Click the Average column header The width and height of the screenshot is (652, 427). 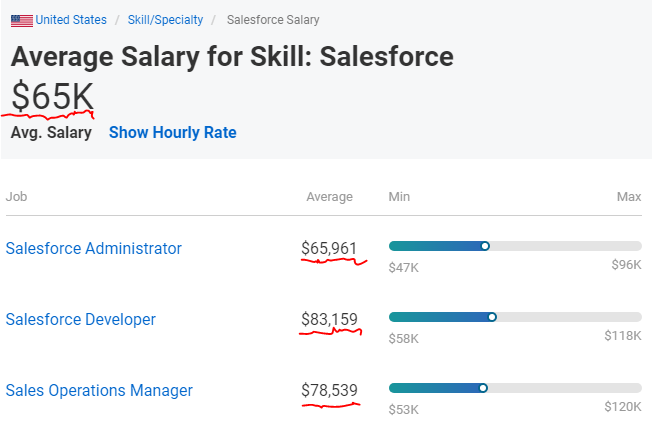point(329,197)
